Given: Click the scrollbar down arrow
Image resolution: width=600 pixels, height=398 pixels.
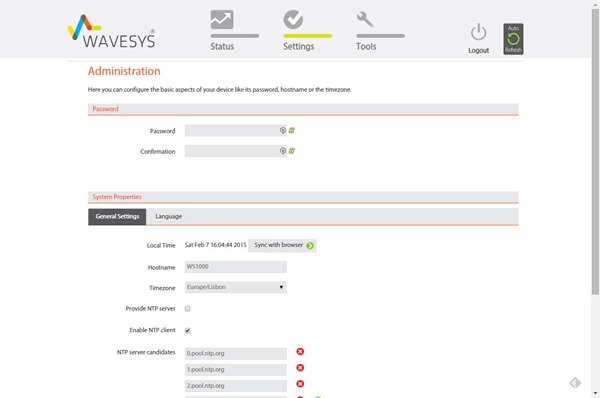Looking at the screenshot, I should click(x=595, y=393).
